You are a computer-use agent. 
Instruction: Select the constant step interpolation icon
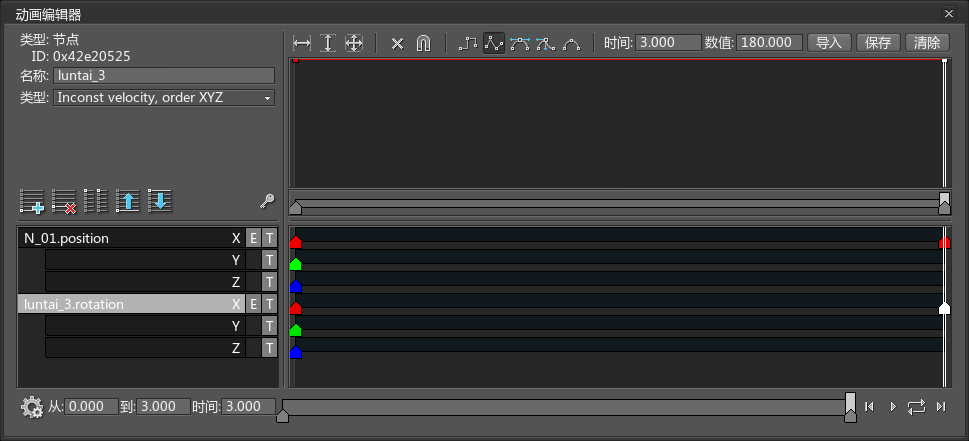468,43
